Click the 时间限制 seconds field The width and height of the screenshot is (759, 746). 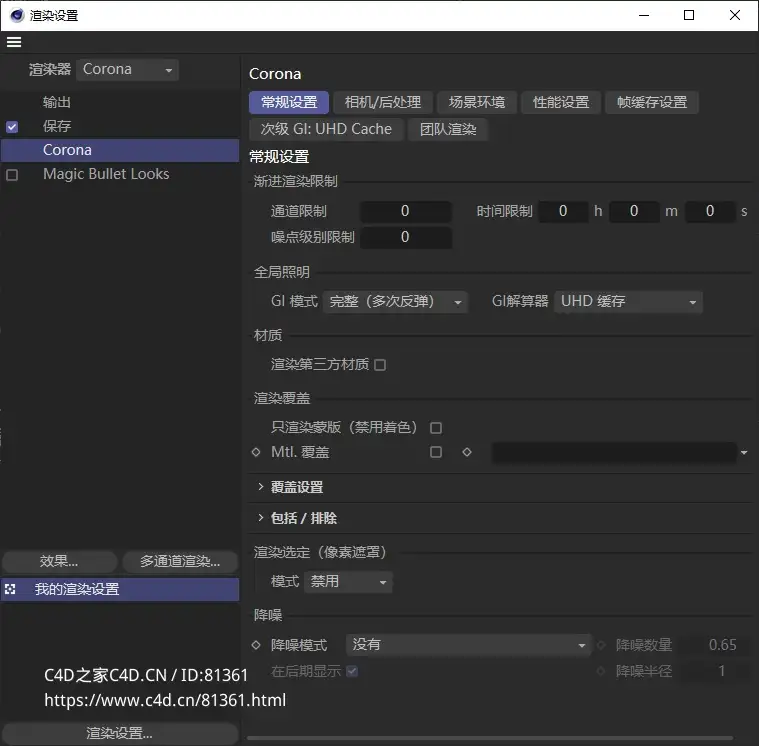tap(710, 212)
